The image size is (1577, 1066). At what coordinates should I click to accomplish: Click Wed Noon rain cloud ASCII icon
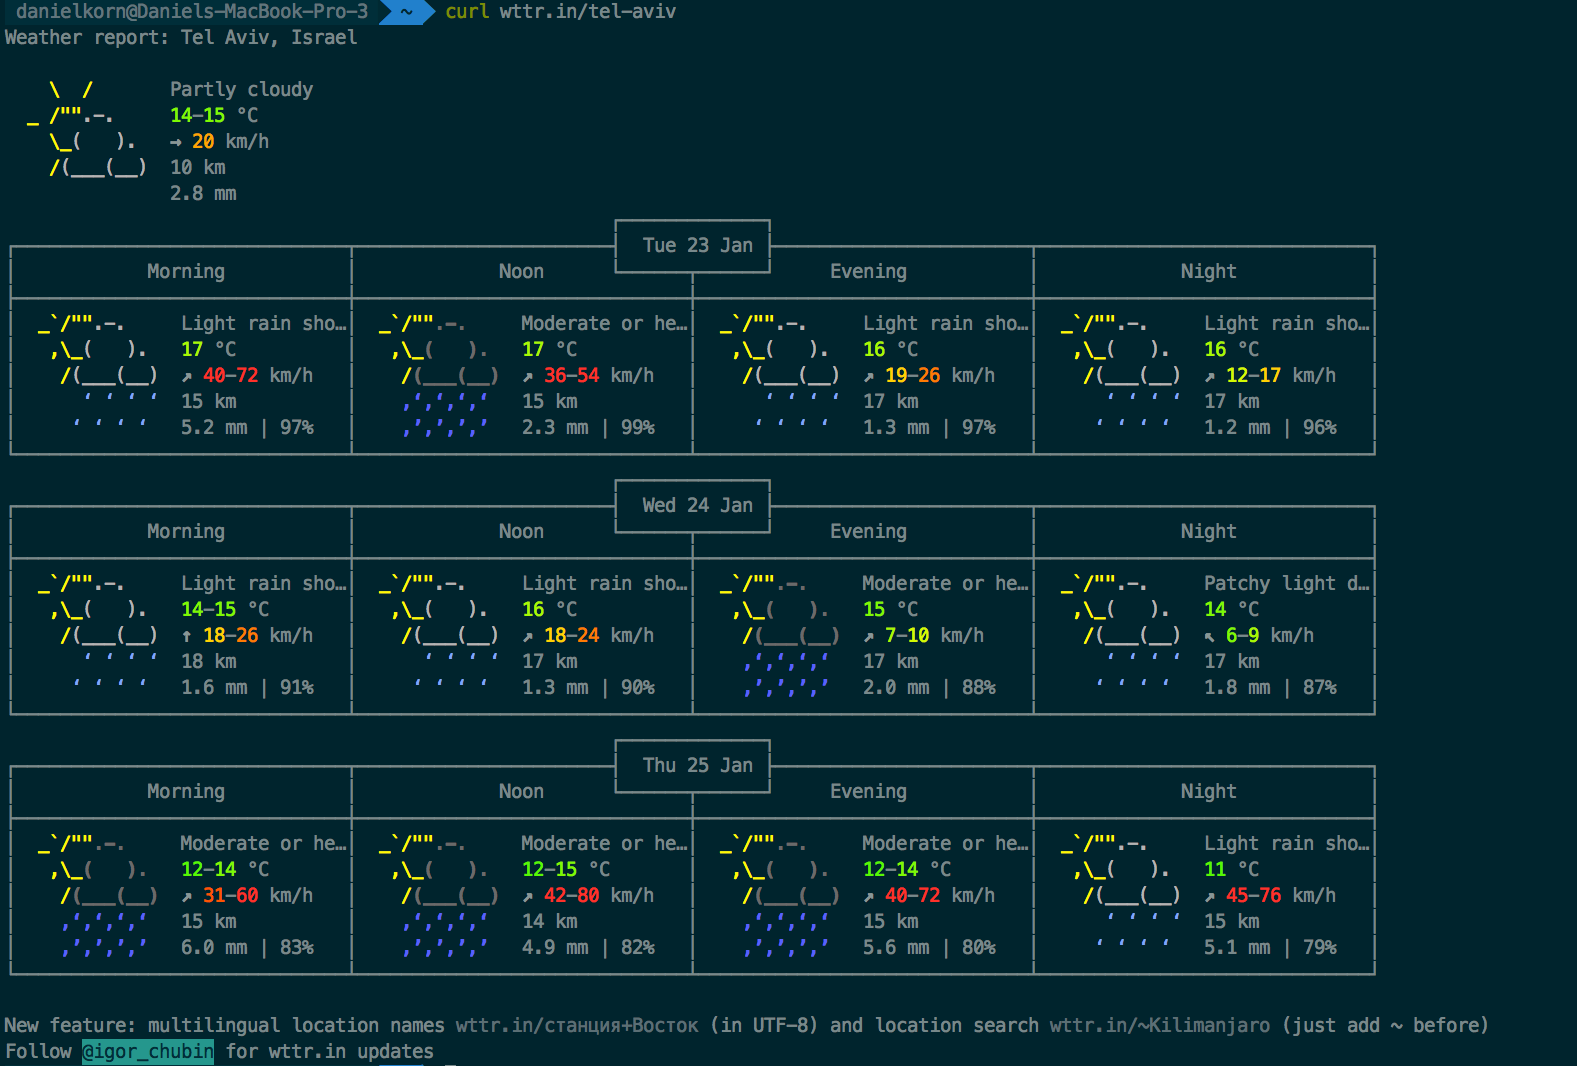coord(439,633)
